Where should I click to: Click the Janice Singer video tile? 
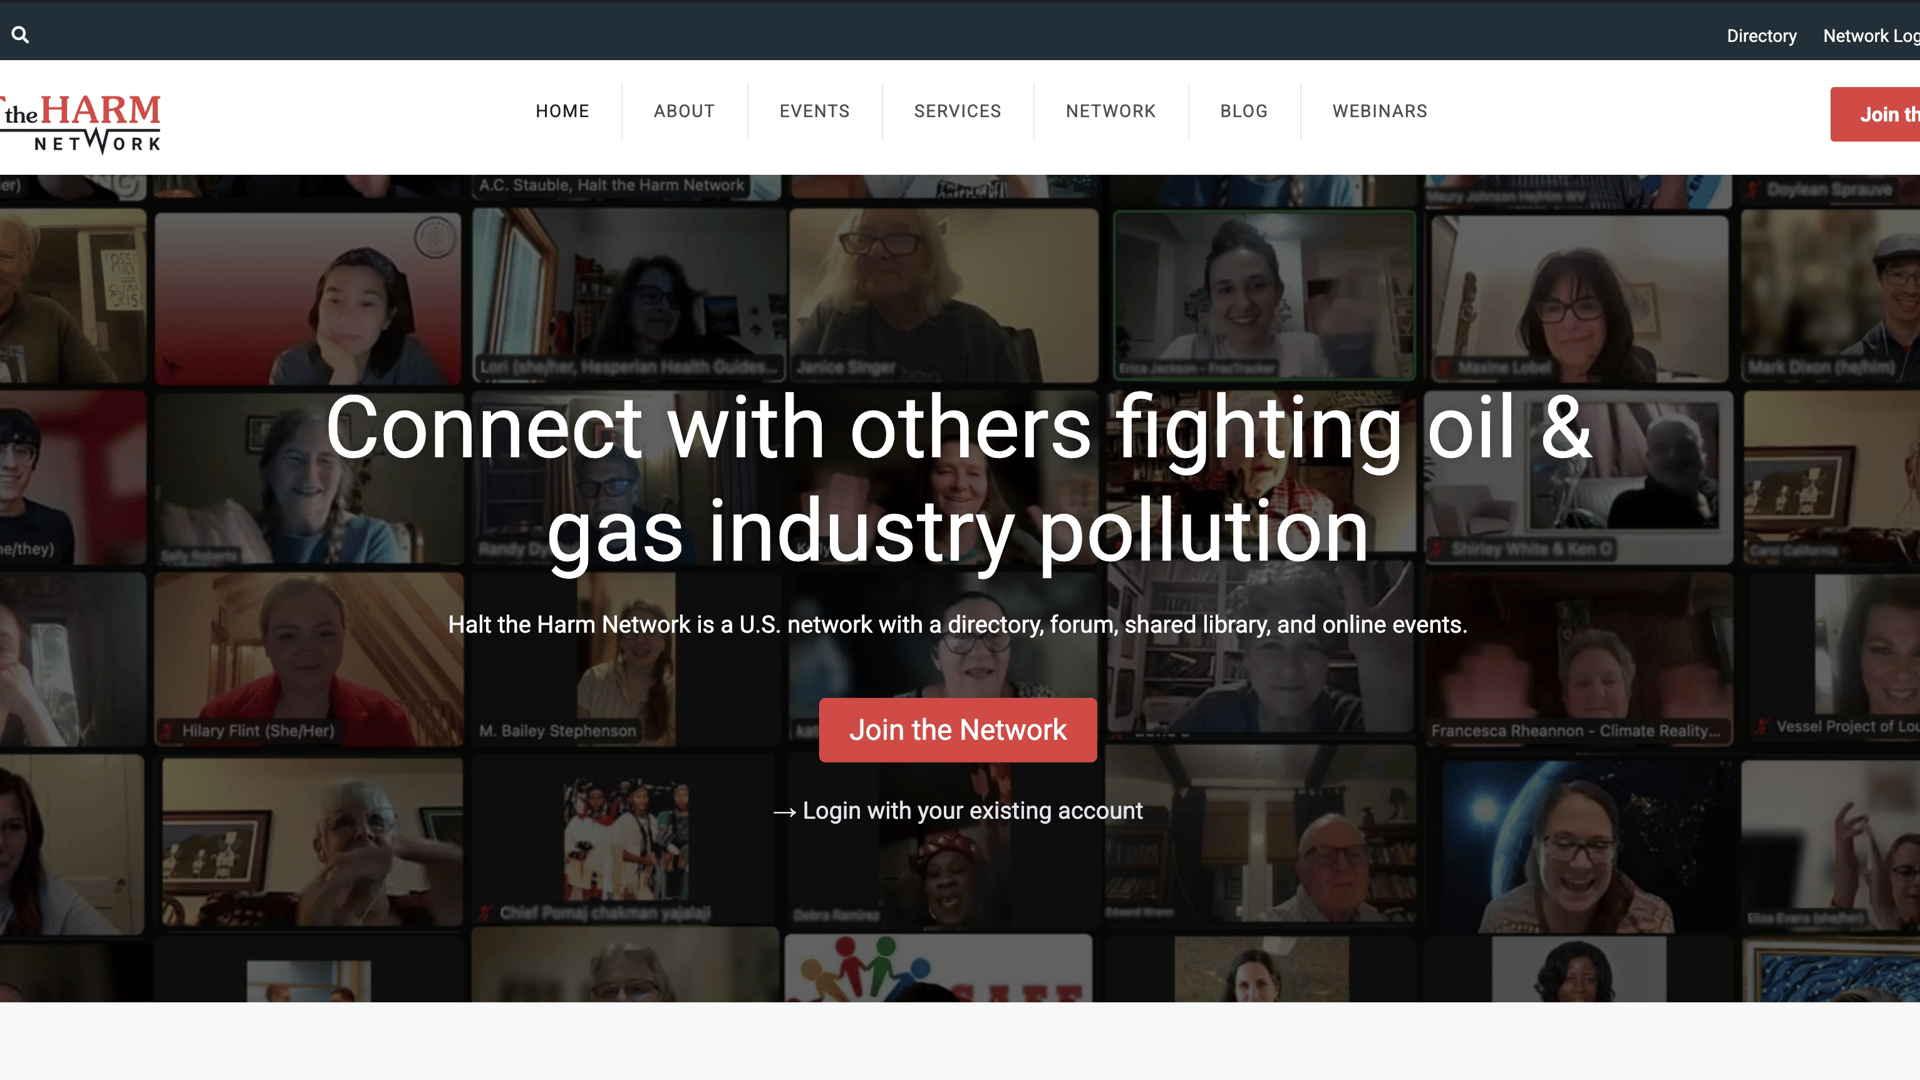[943, 296]
